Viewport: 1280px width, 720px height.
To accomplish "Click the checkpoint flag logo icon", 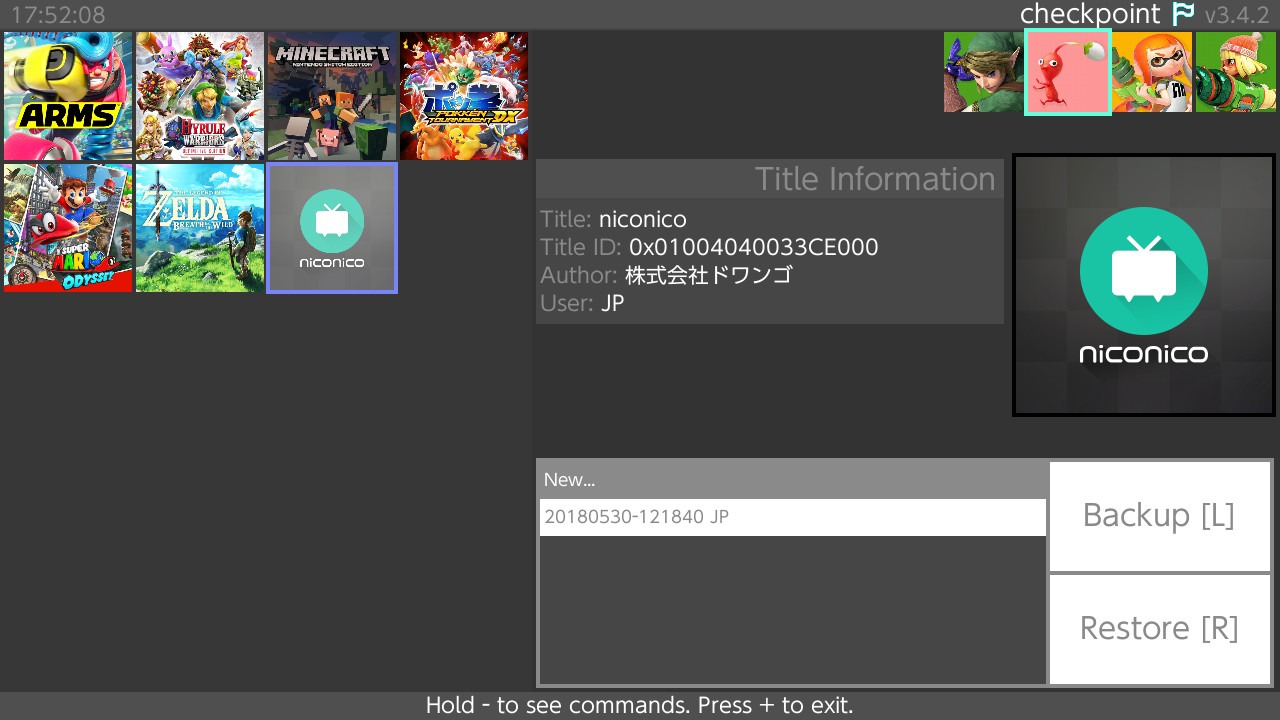I will (1183, 15).
